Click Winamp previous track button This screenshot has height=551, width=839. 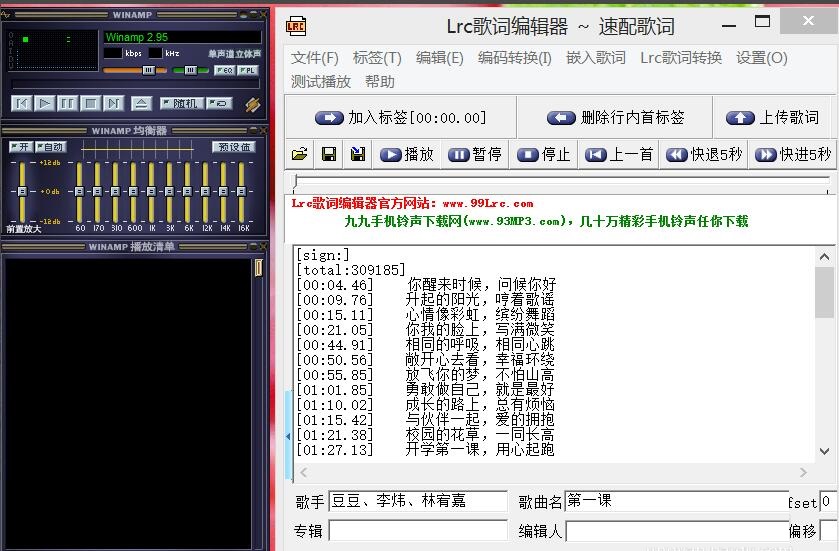click(22, 103)
